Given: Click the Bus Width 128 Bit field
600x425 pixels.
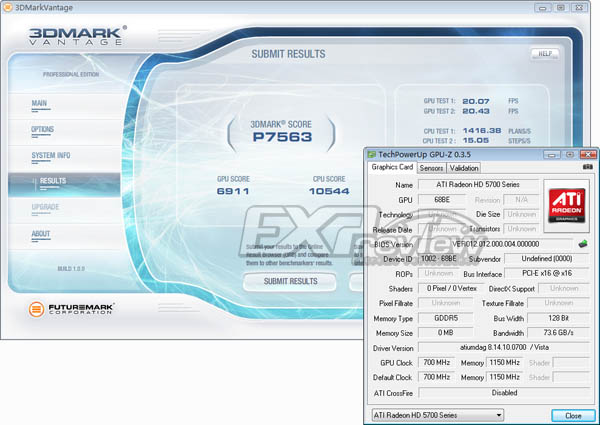Looking at the screenshot, I should click(559, 318).
